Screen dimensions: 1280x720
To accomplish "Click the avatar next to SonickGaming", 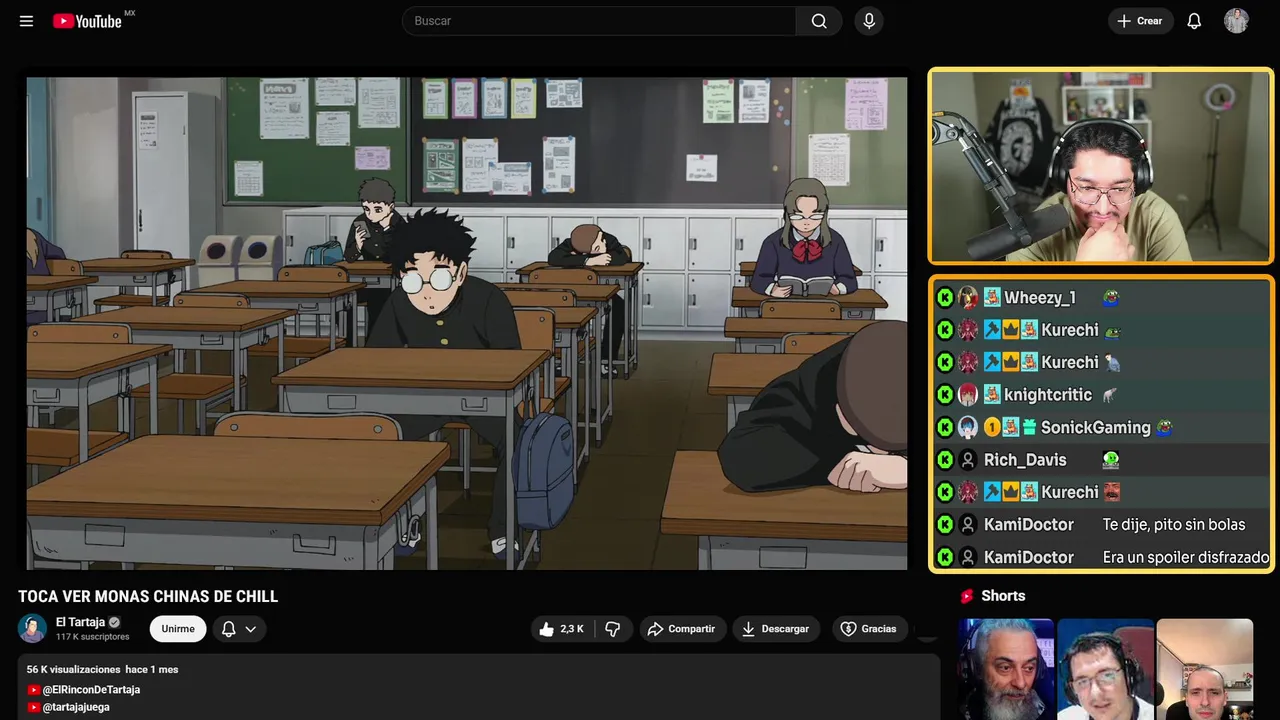I will click(x=967, y=427).
